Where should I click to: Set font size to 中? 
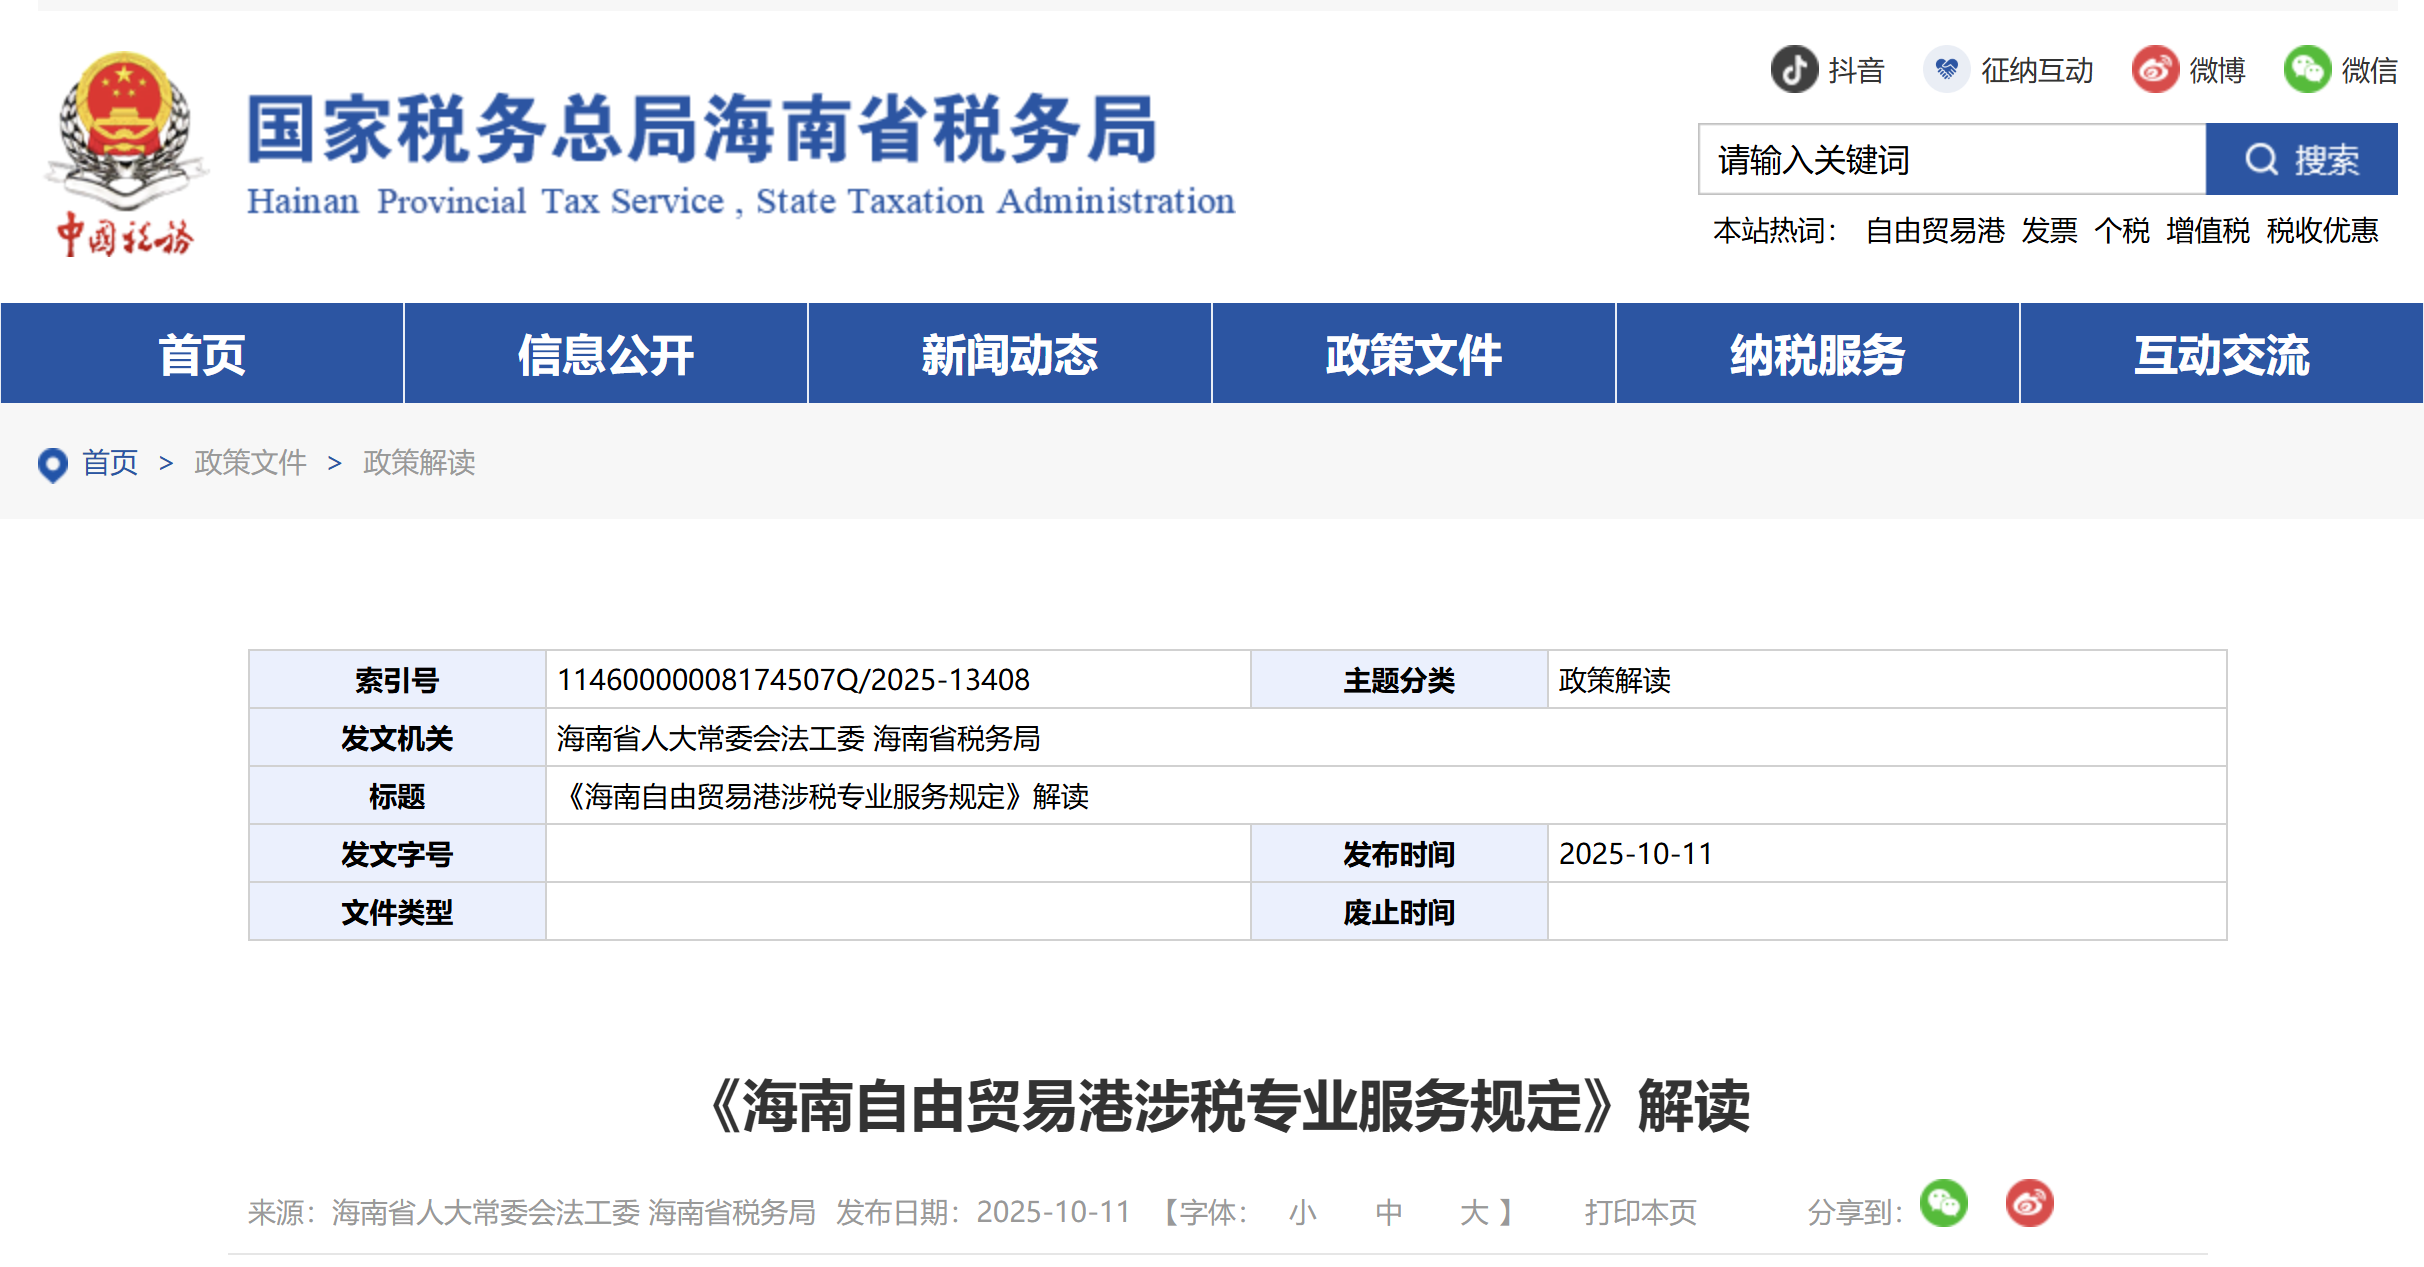pos(1388,1213)
